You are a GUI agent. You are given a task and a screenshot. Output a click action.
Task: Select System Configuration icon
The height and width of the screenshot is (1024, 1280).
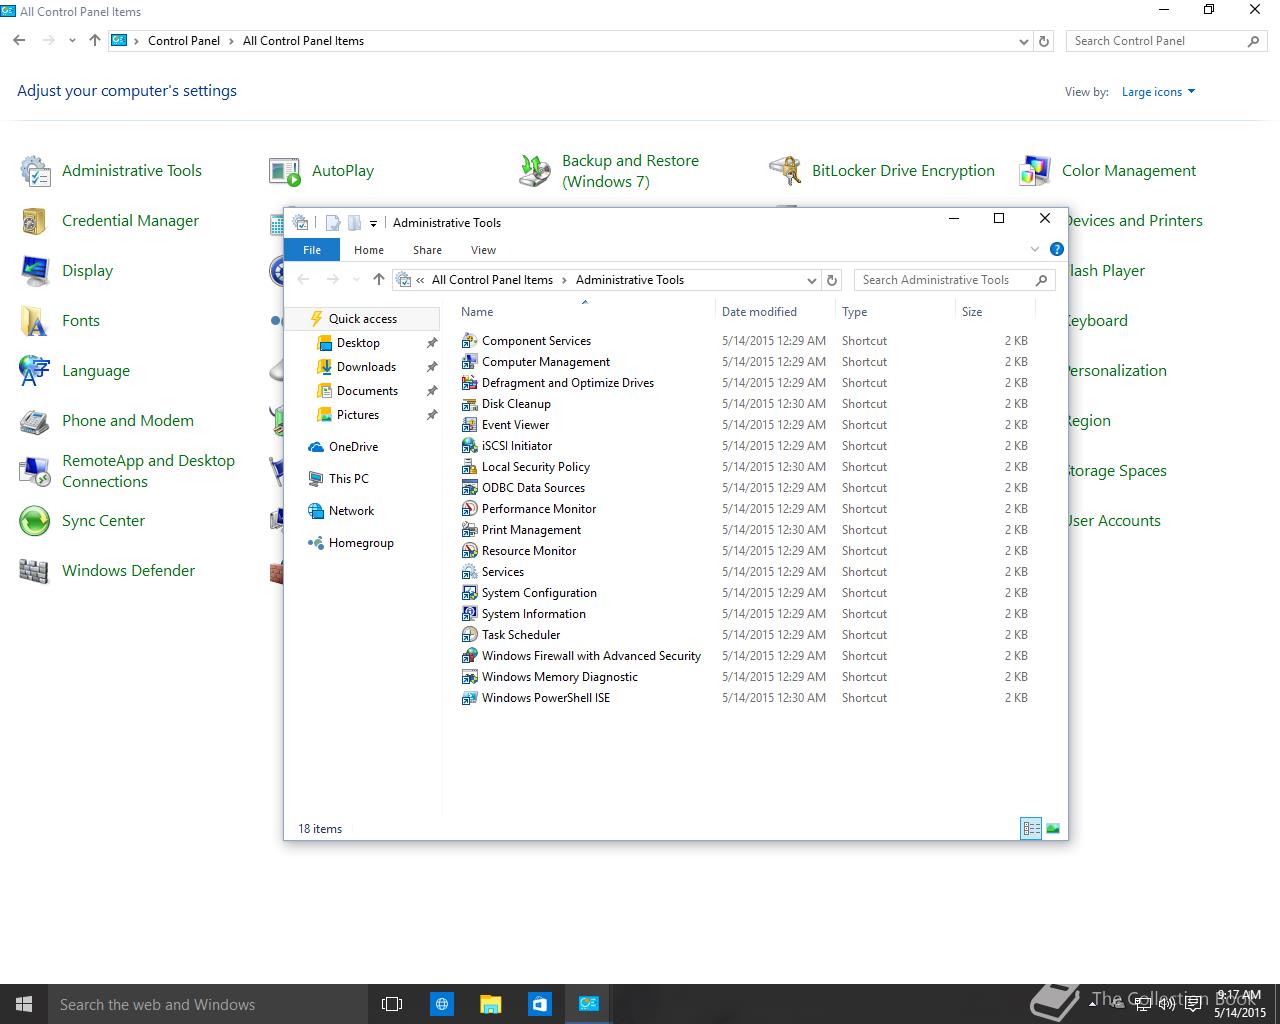[469, 593]
